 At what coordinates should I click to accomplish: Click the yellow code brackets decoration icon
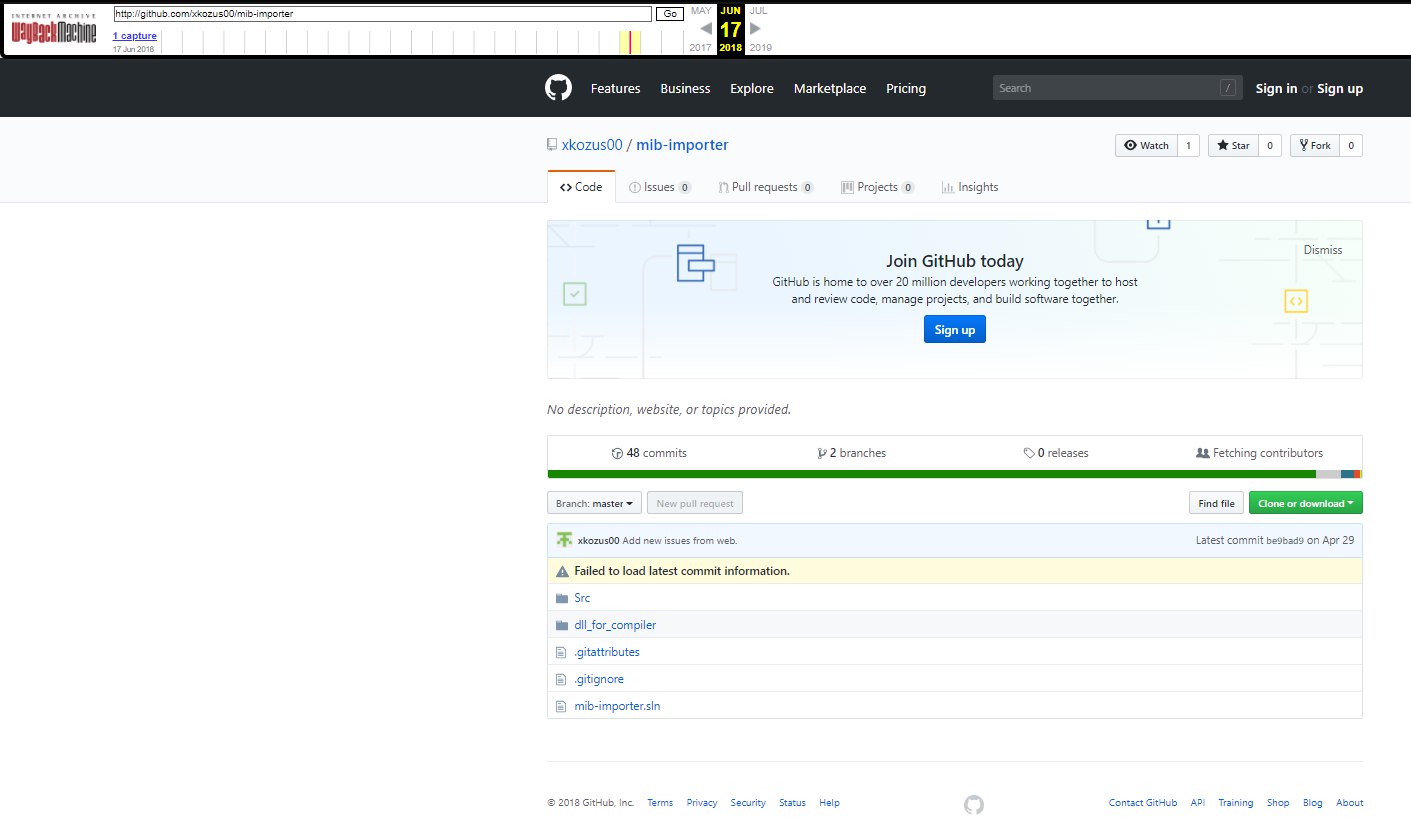click(x=1295, y=300)
